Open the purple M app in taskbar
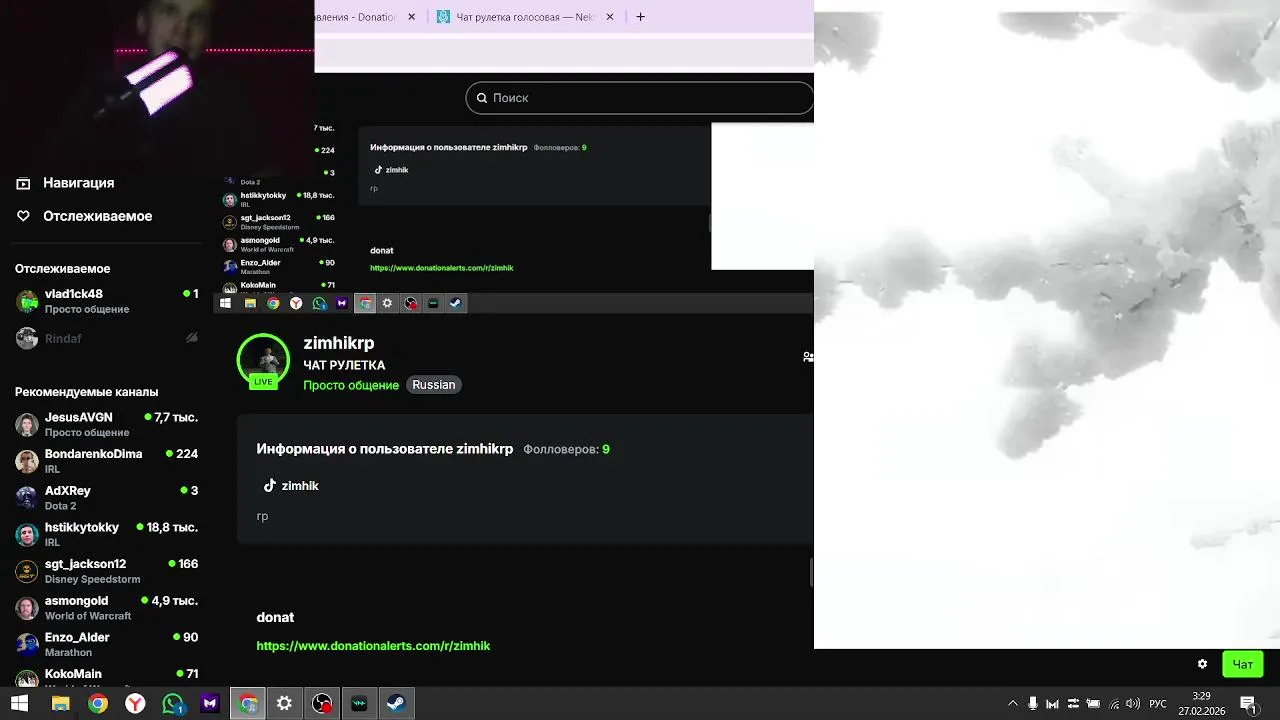 [x=210, y=704]
